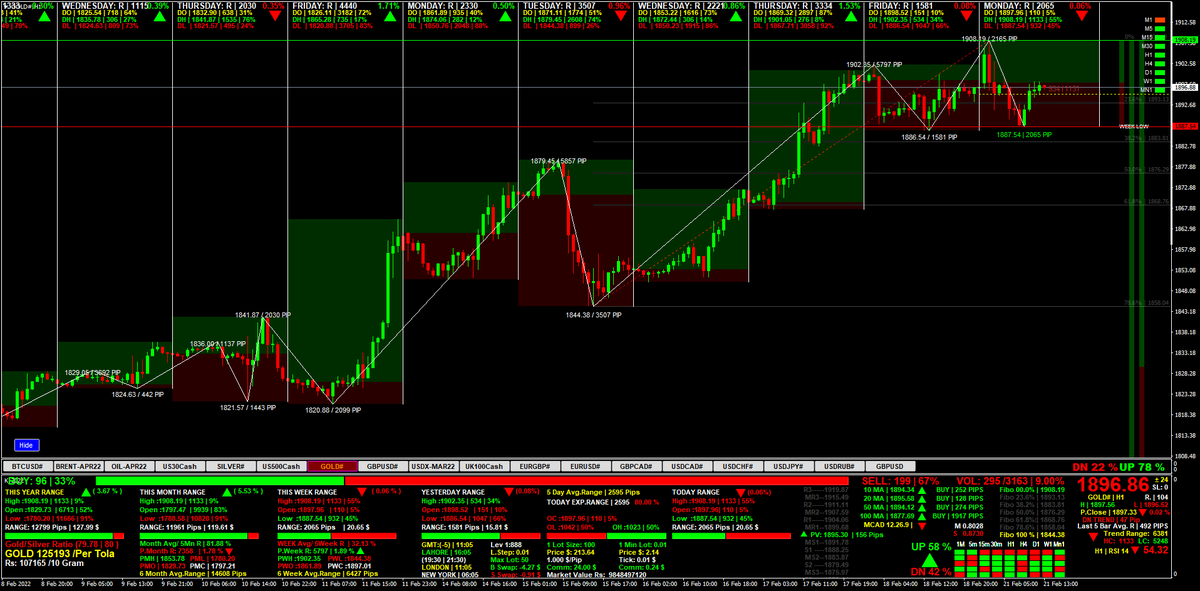
Task: Click the THIS YEAR RANGE green up arrow
Action: pyautogui.click(x=86, y=492)
